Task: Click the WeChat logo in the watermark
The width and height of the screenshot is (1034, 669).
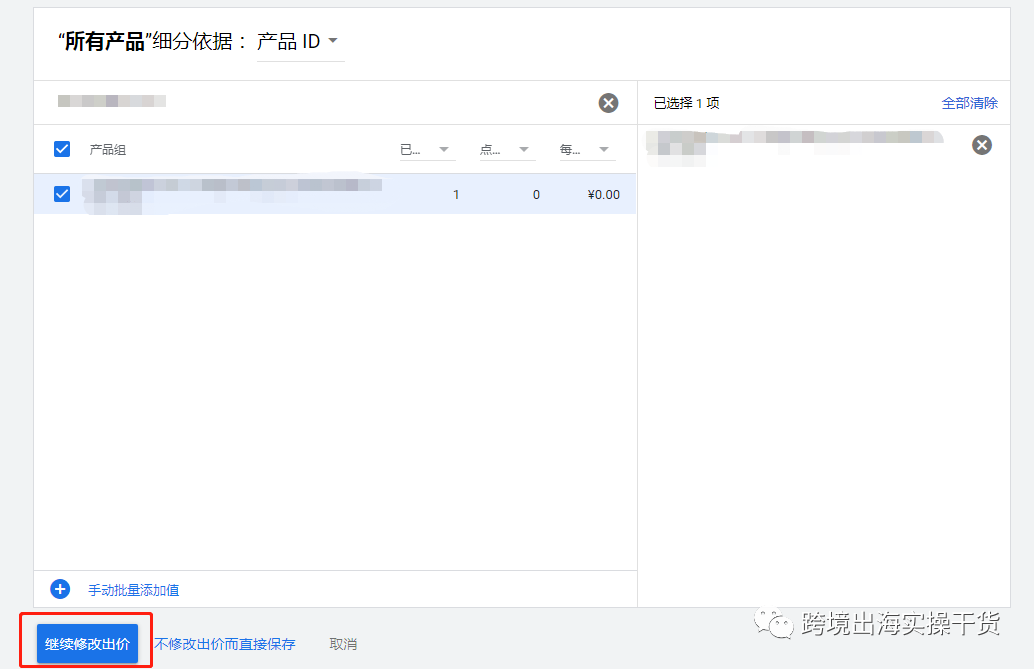Action: [x=775, y=624]
